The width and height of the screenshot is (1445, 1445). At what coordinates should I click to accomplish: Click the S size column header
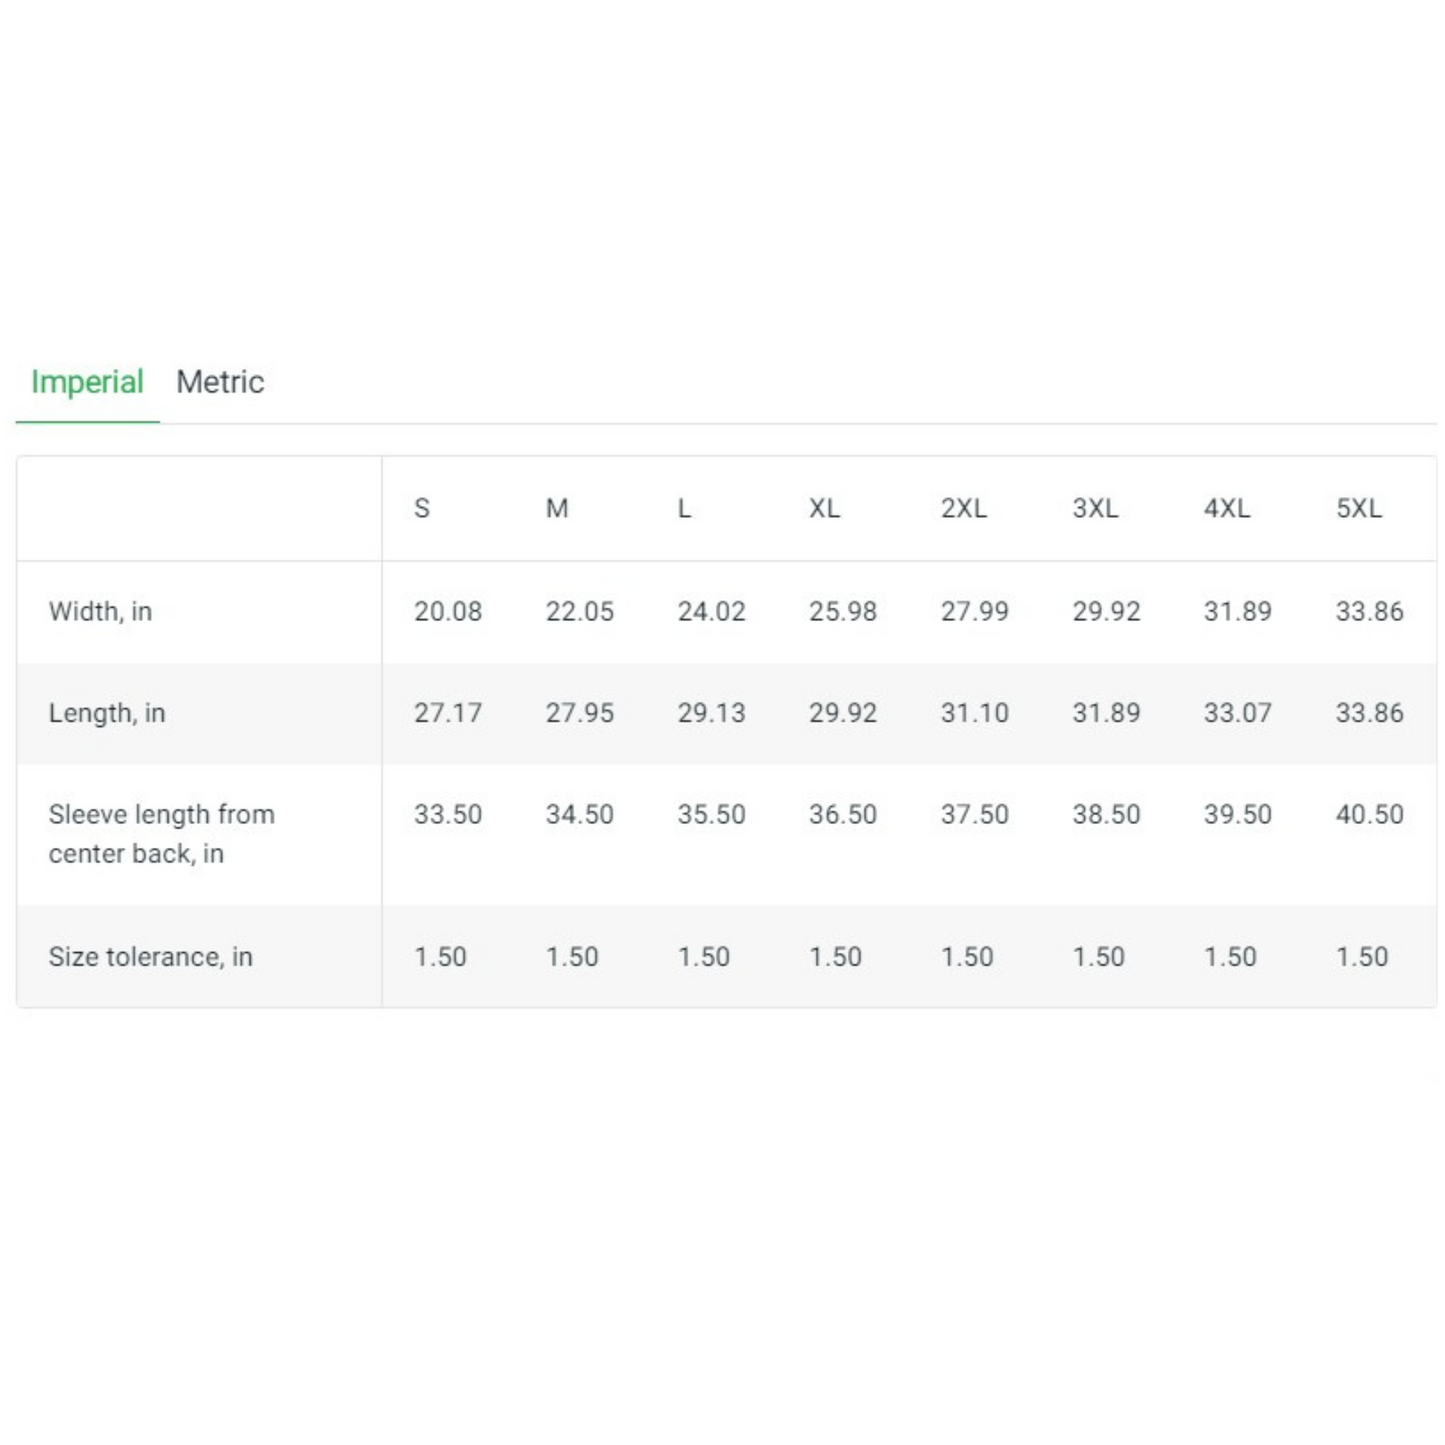[x=422, y=509]
